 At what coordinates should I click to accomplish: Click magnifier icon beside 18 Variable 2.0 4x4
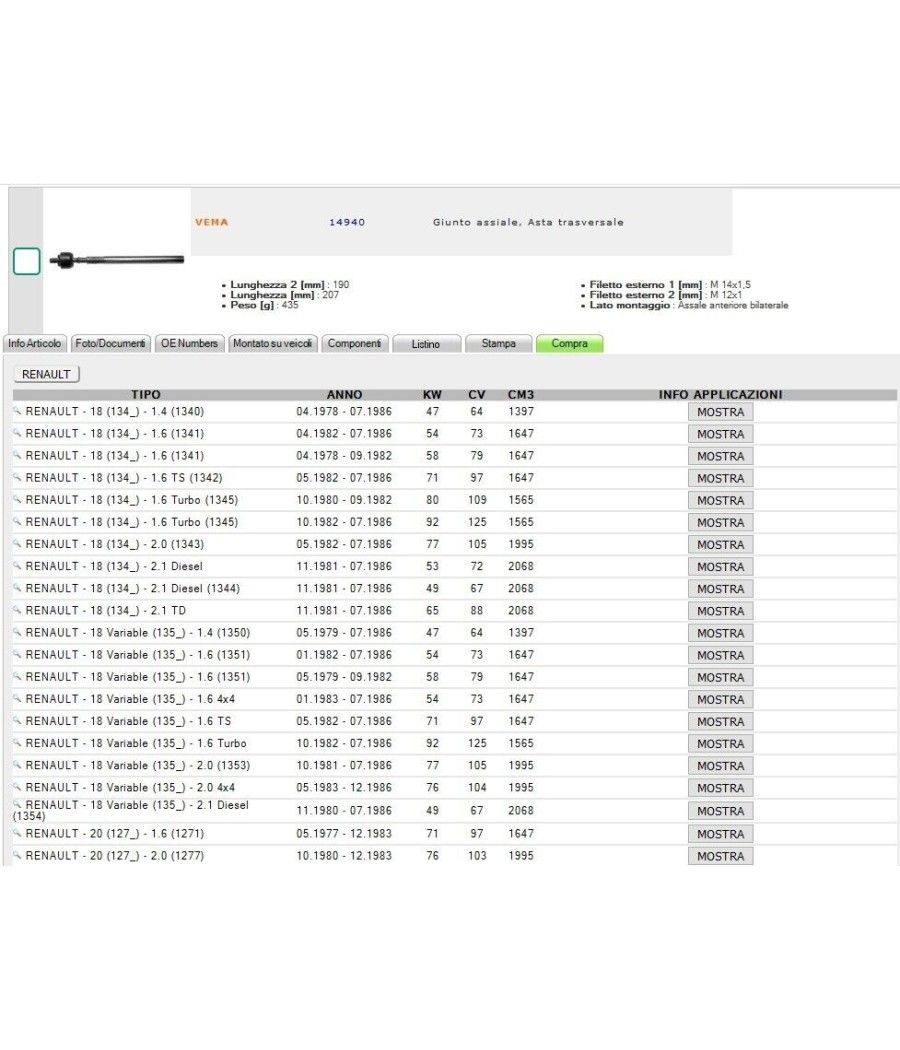(x=17, y=786)
